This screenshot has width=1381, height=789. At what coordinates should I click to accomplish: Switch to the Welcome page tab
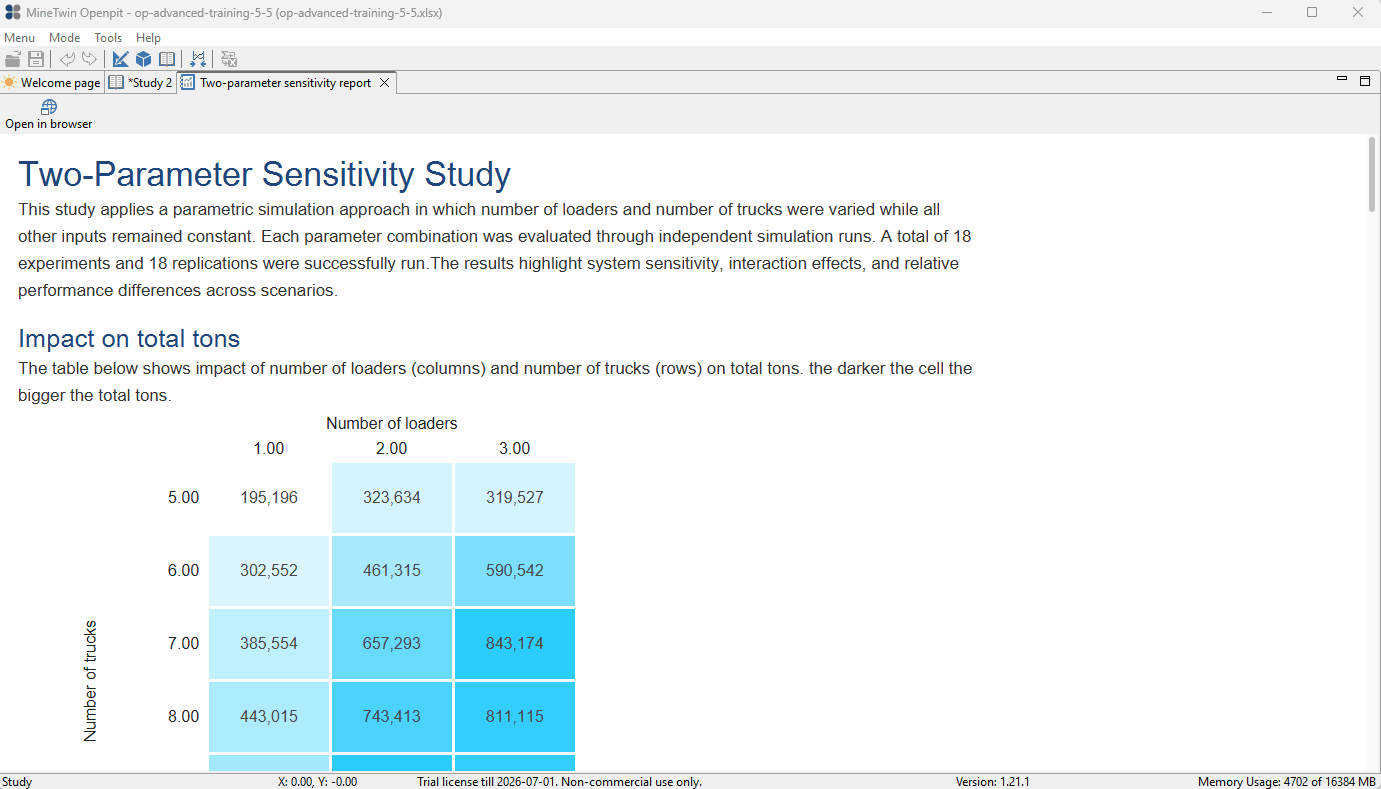(52, 83)
